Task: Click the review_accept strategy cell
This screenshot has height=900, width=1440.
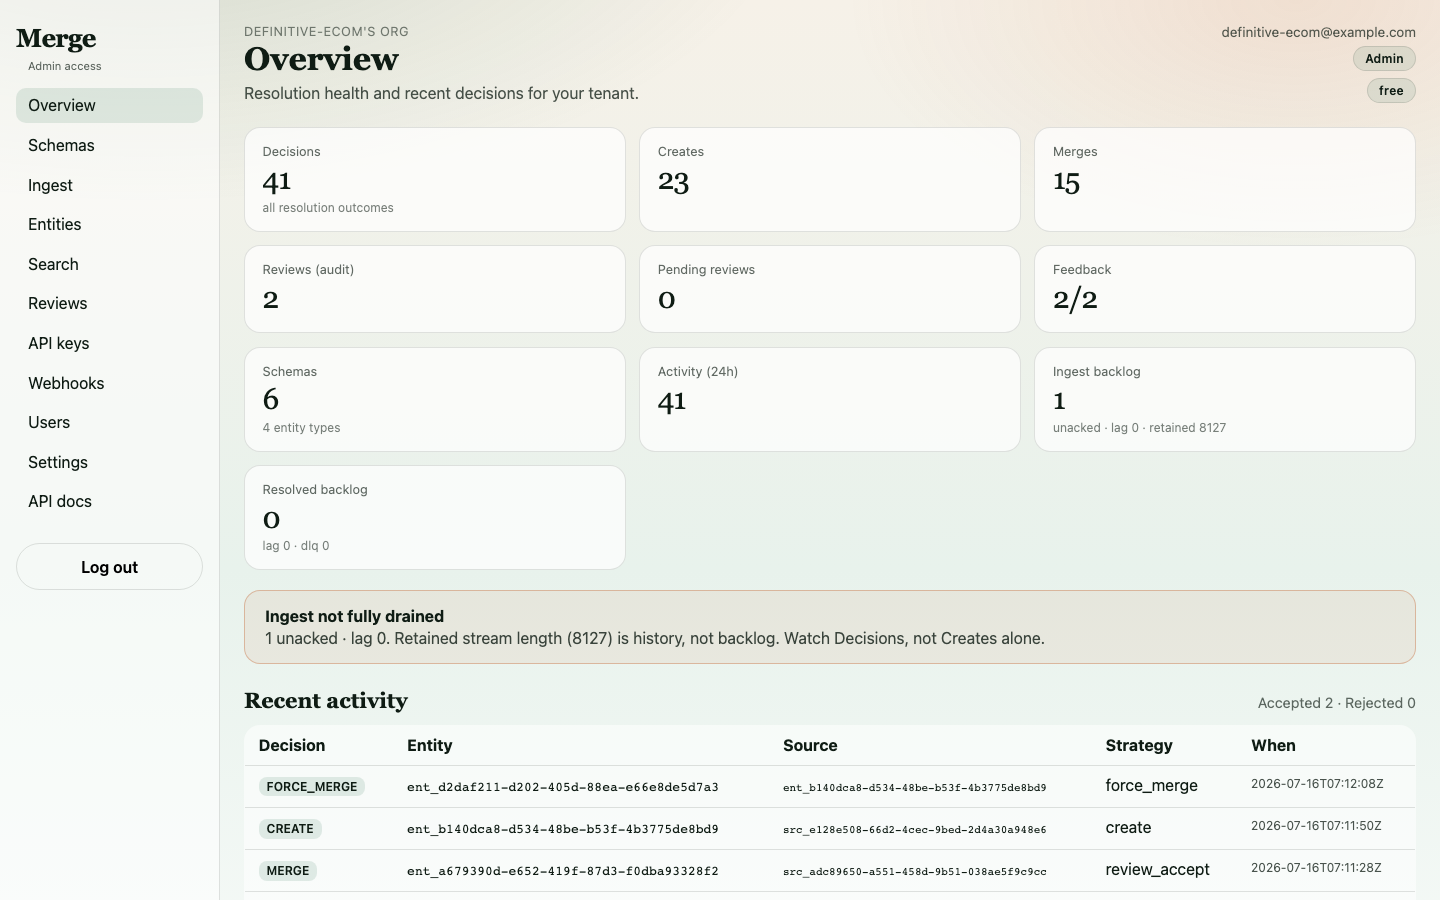Action: point(1158,870)
